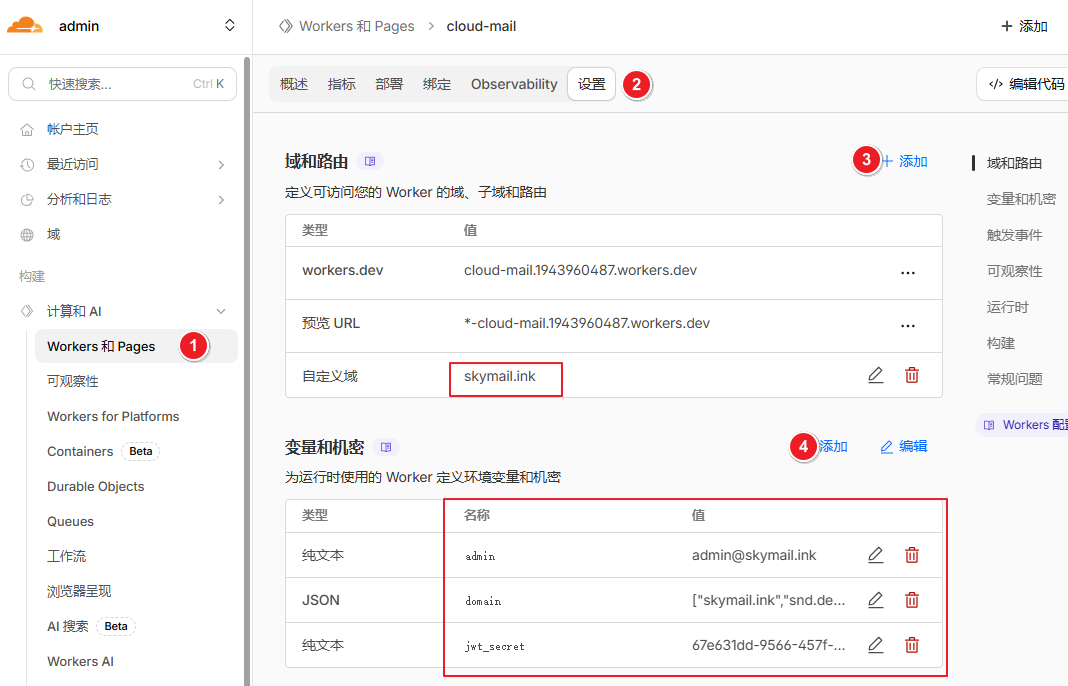The width and height of the screenshot is (1068, 686).
Task: Expand the 最近访问 sidebar section
Action: click(221, 164)
